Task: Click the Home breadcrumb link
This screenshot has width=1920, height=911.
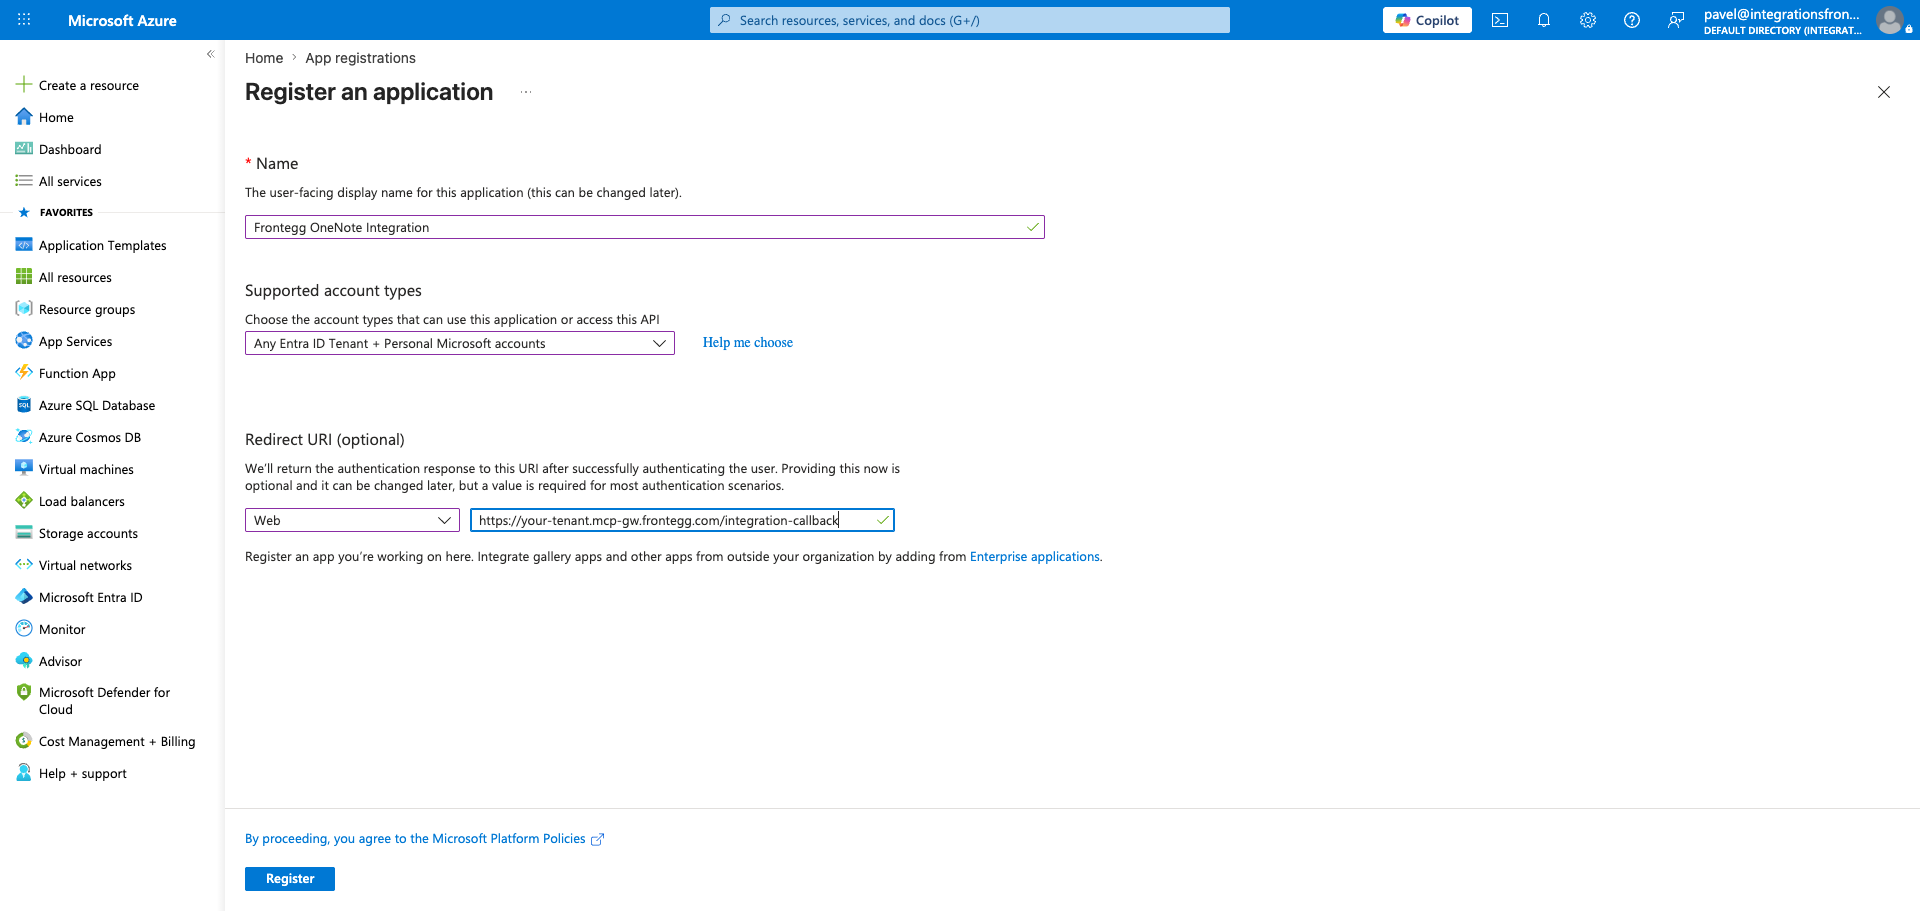Action: (x=264, y=58)
